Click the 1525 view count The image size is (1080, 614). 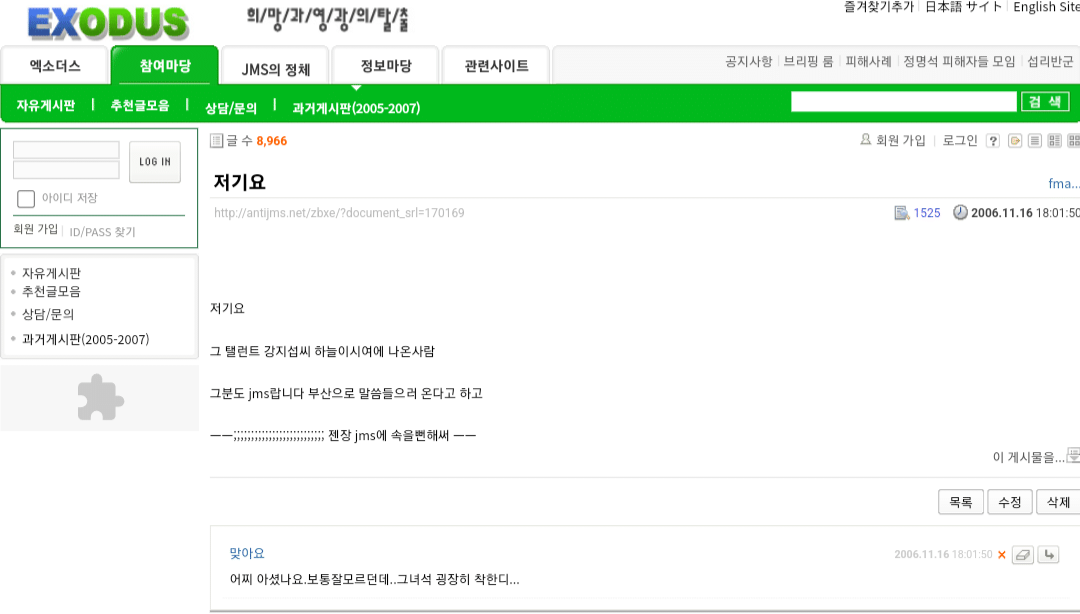(x=926, y=213)
